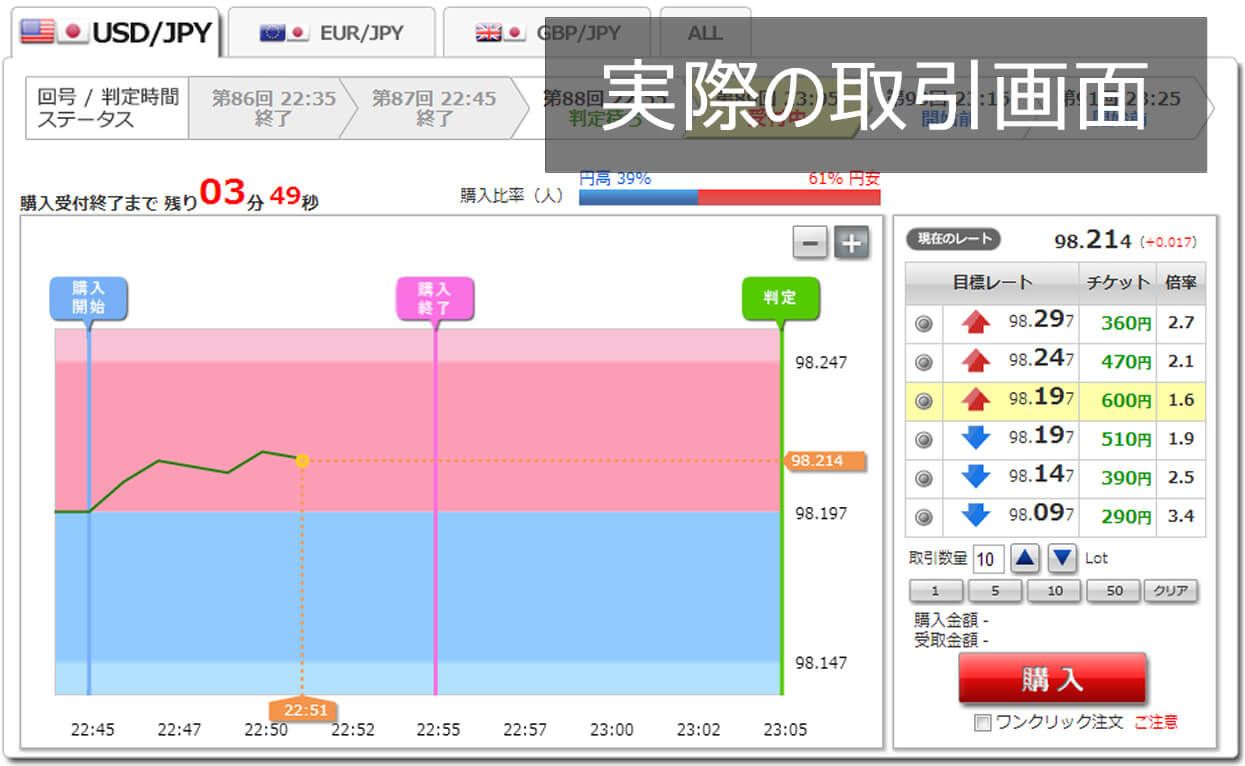Click the 目標レート column header
This screenshot has height=766, width=1245.
coord(992,283)
